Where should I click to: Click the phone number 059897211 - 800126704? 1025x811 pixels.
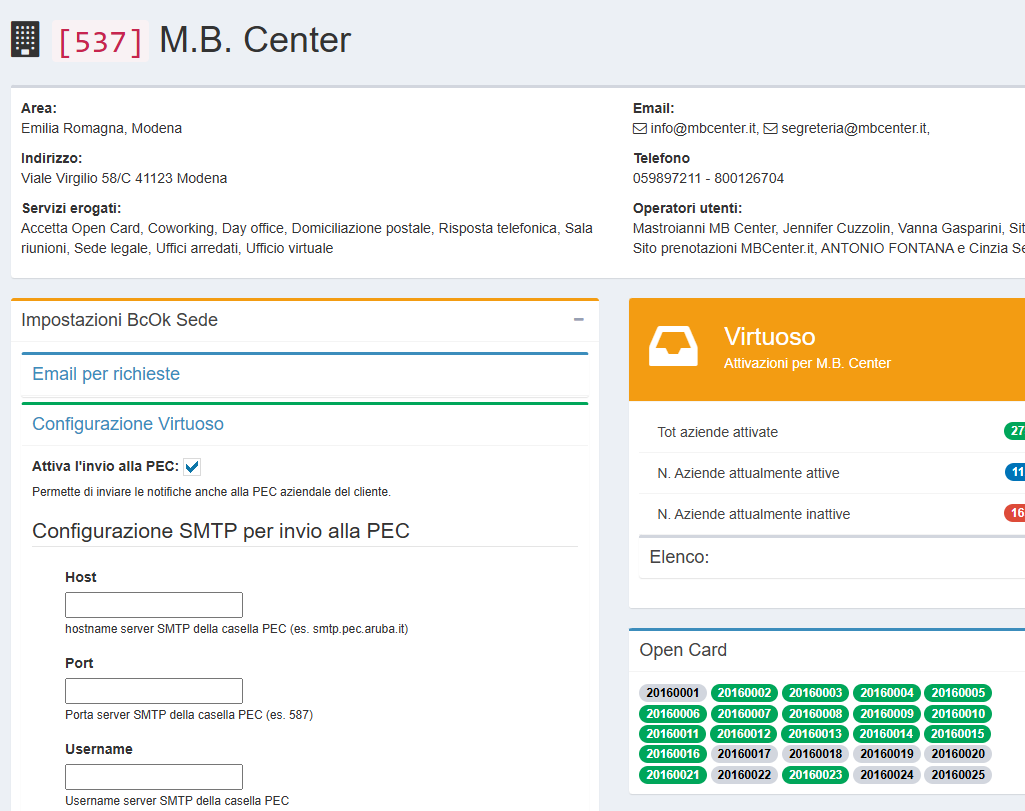(x=708, y=178)
